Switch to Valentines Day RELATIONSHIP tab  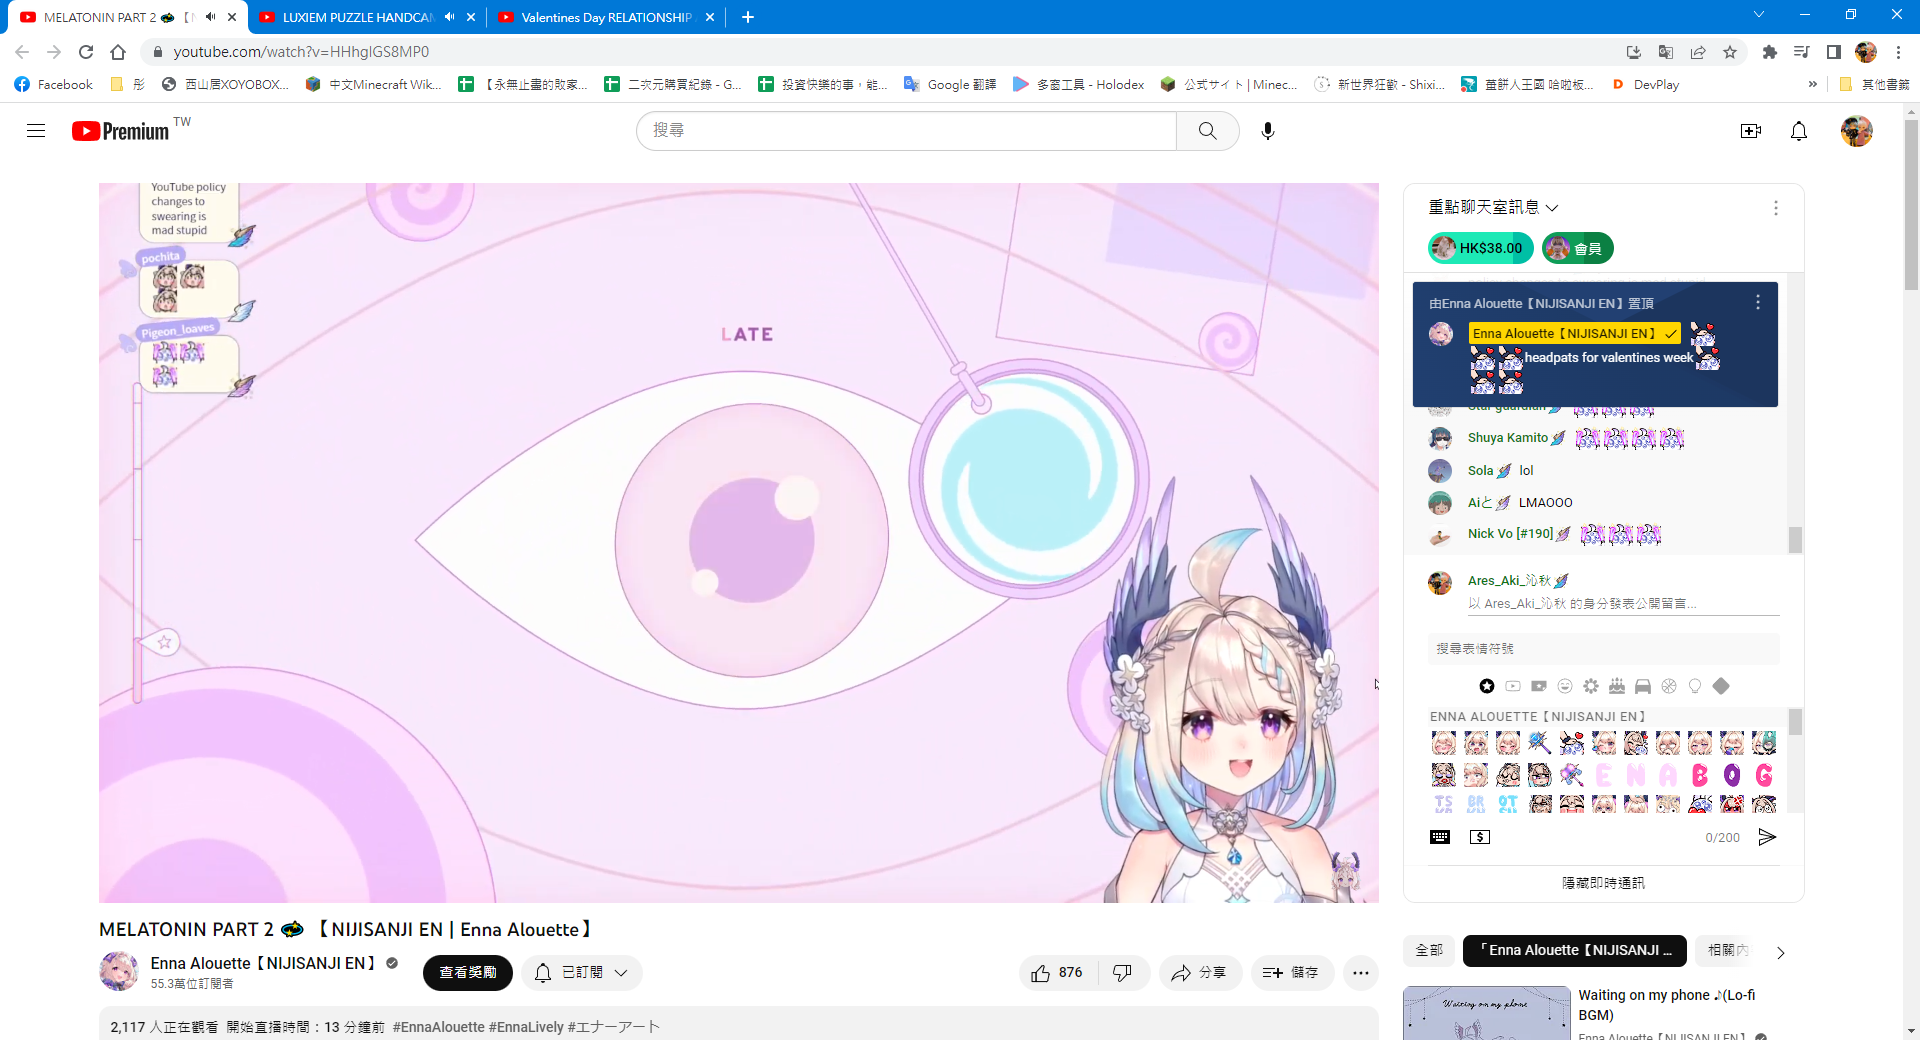[606, 17]
